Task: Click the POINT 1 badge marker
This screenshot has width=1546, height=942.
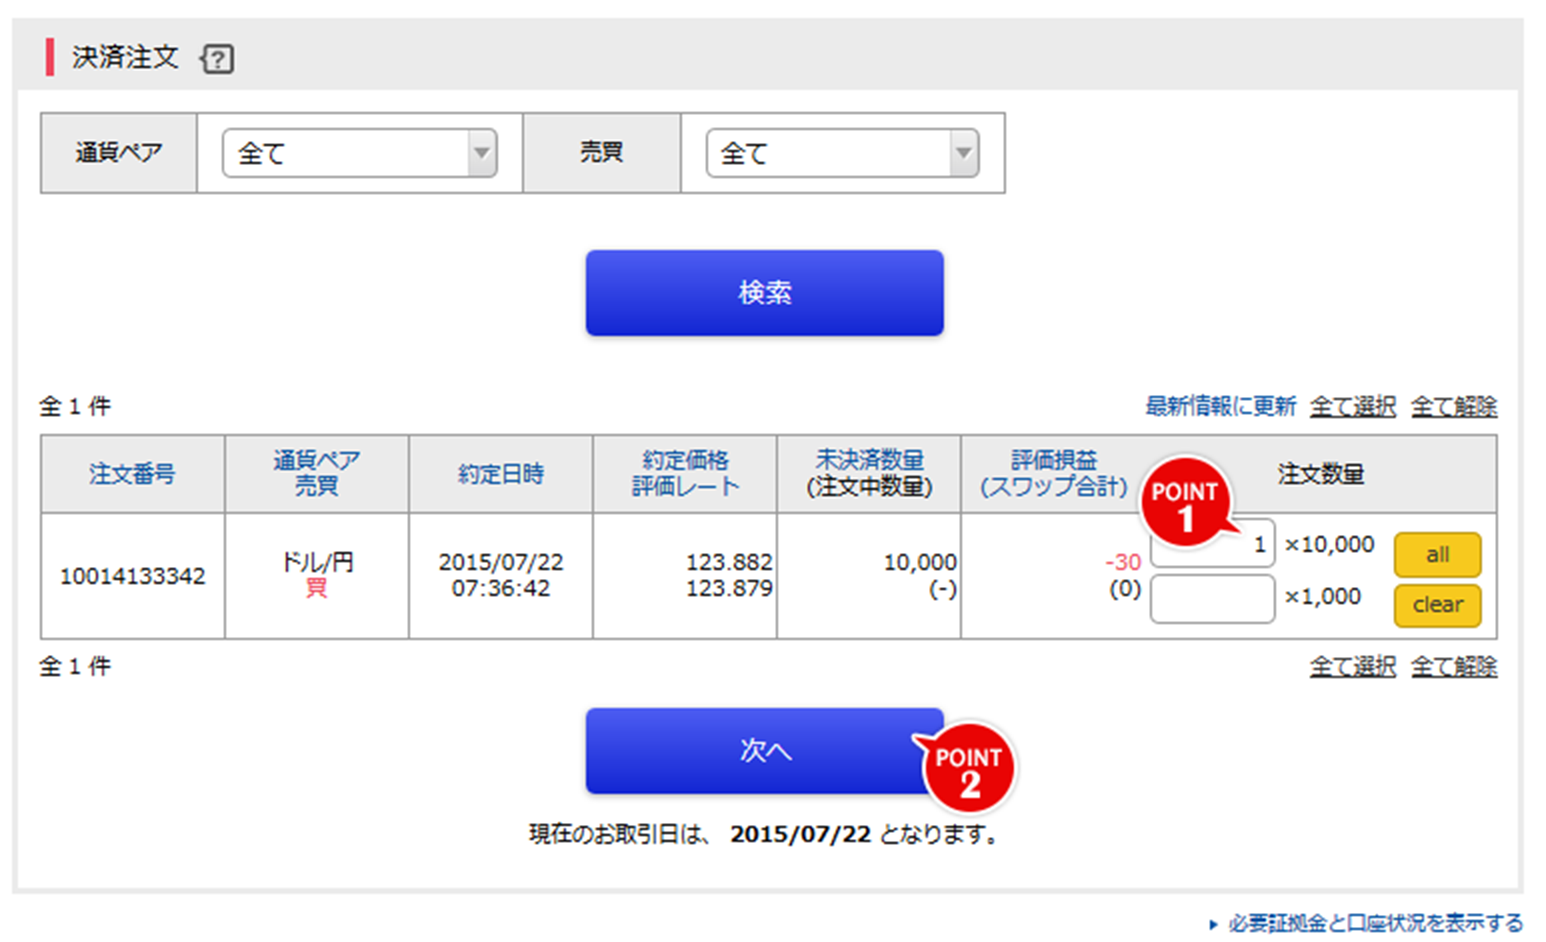Action: pos(1186,502)
